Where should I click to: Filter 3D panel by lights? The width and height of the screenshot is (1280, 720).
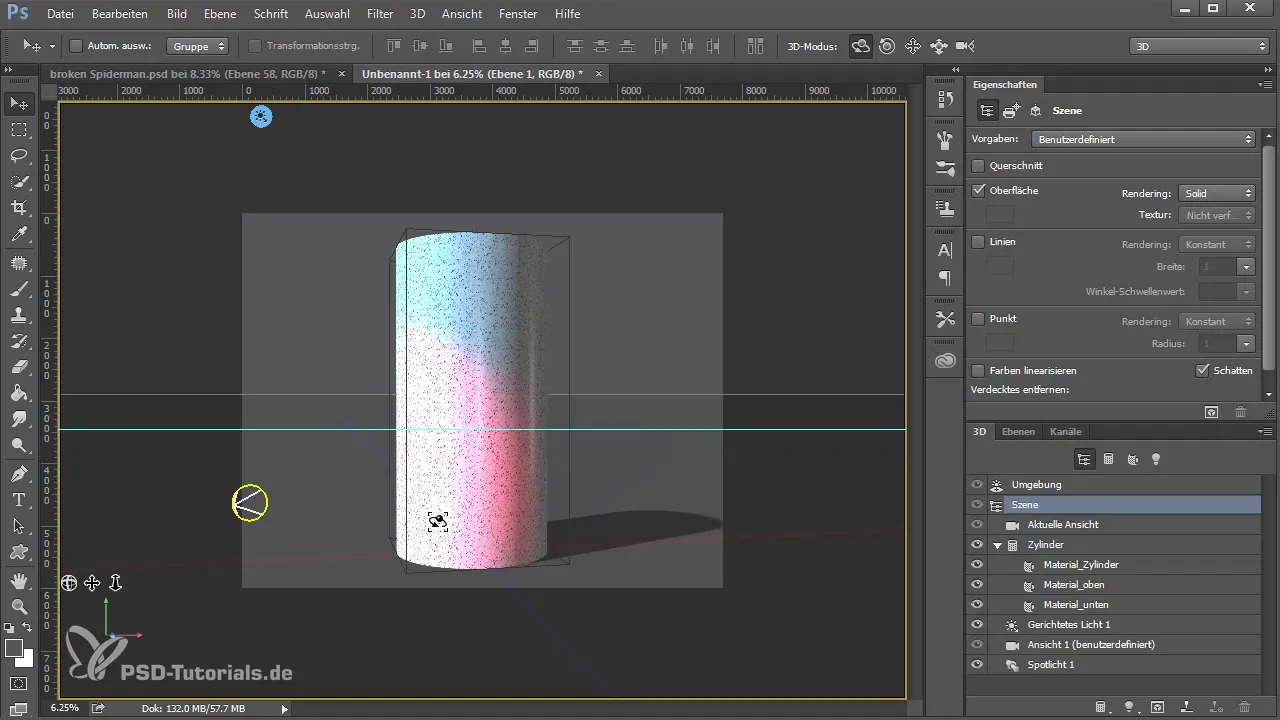1156,459
